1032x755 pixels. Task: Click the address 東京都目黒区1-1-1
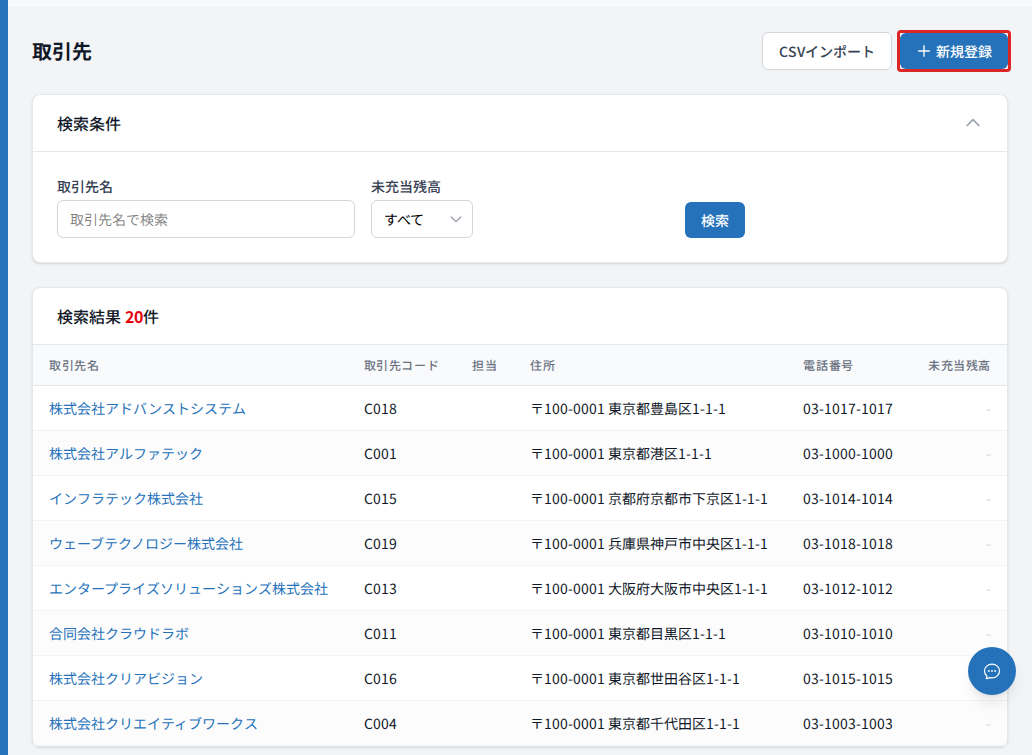pos(667,634)
